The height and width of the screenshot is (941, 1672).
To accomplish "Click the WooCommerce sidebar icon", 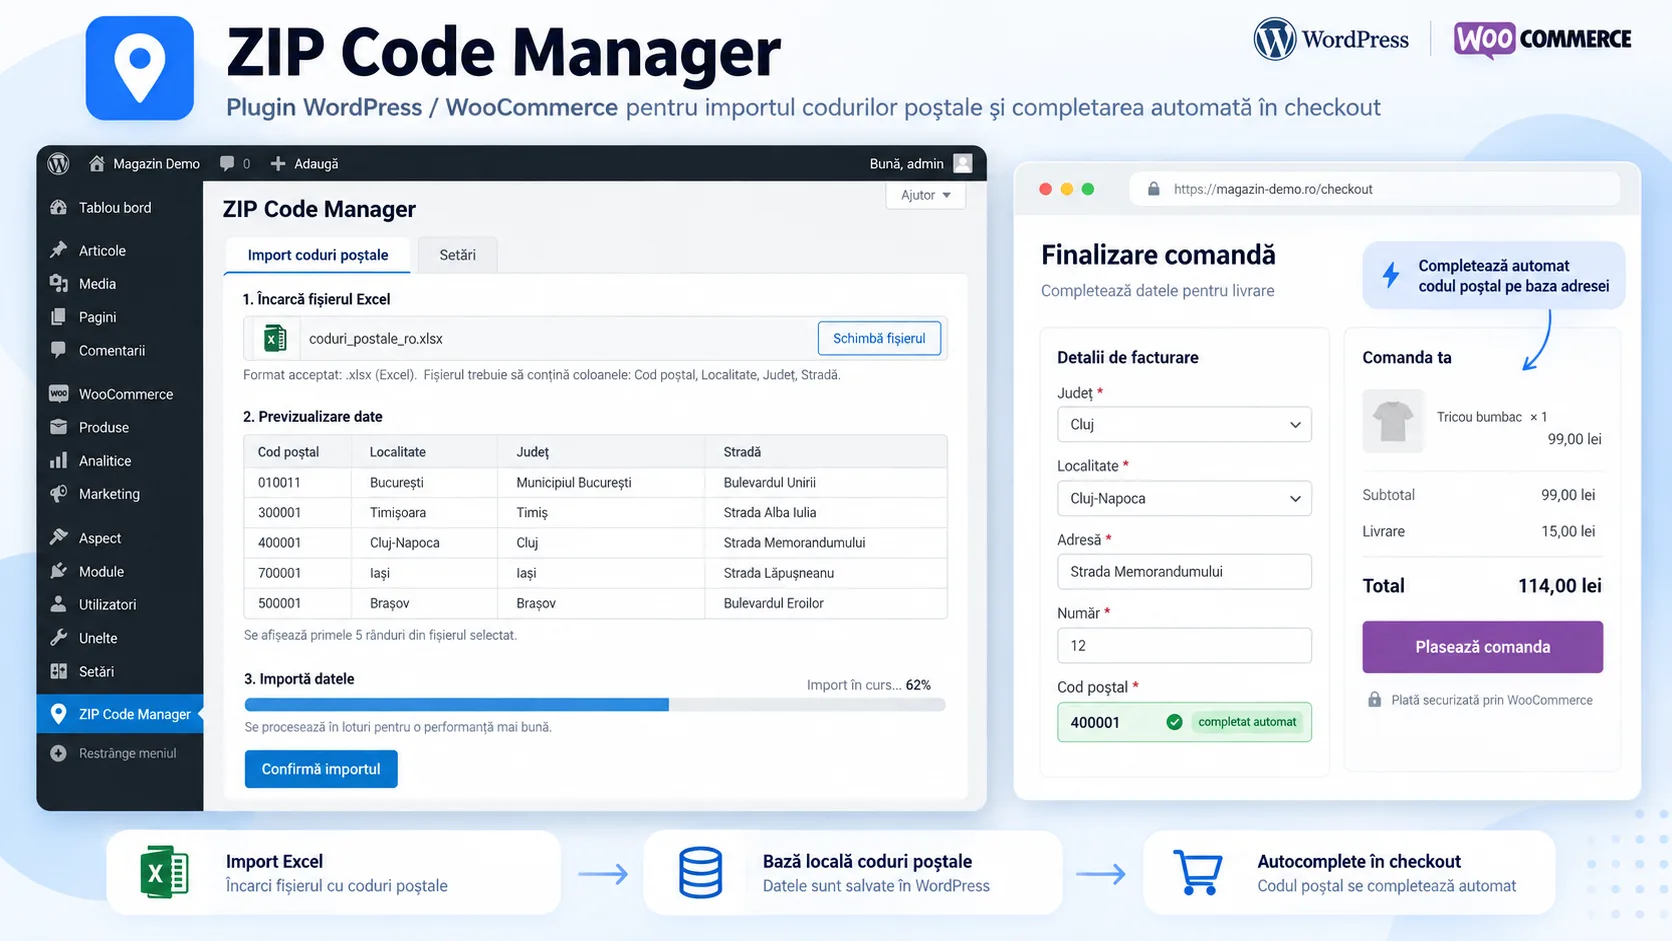I will point(59,394).
